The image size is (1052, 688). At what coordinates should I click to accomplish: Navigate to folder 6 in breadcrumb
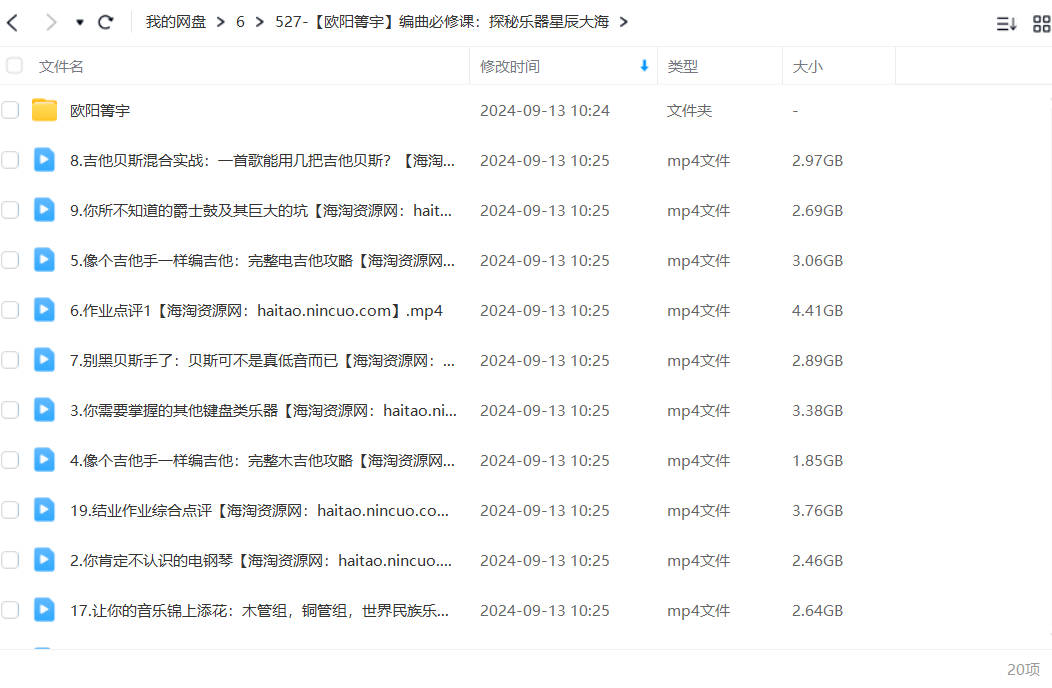[x=240, y=22]
